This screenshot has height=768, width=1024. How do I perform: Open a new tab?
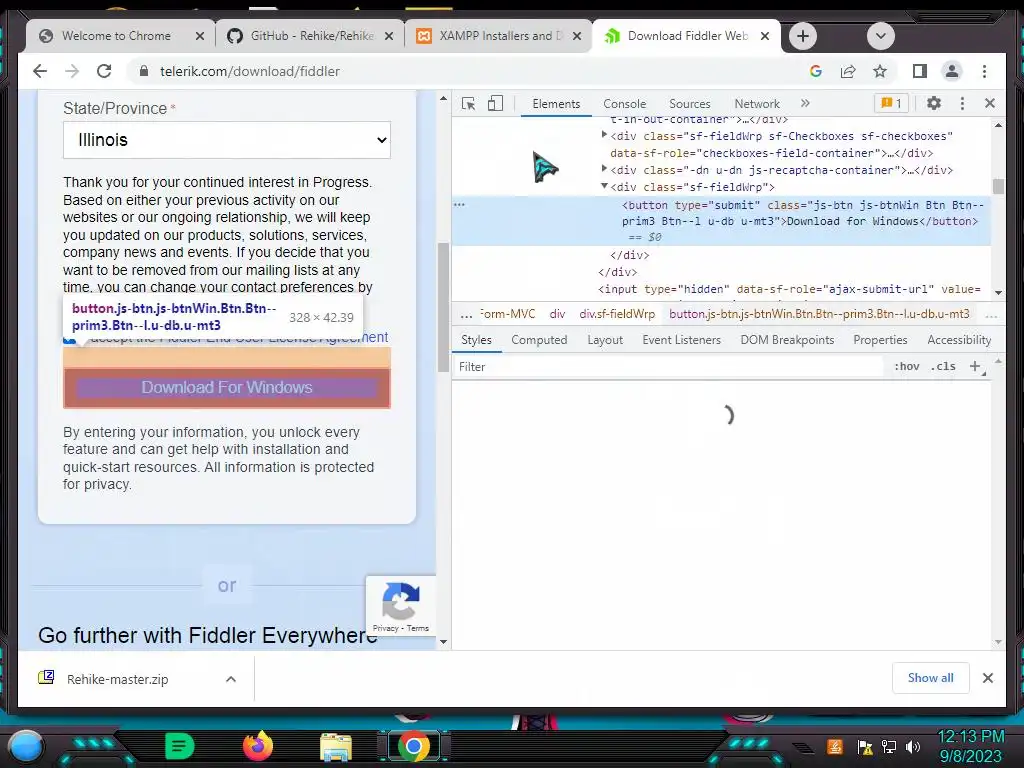(803, 36)
